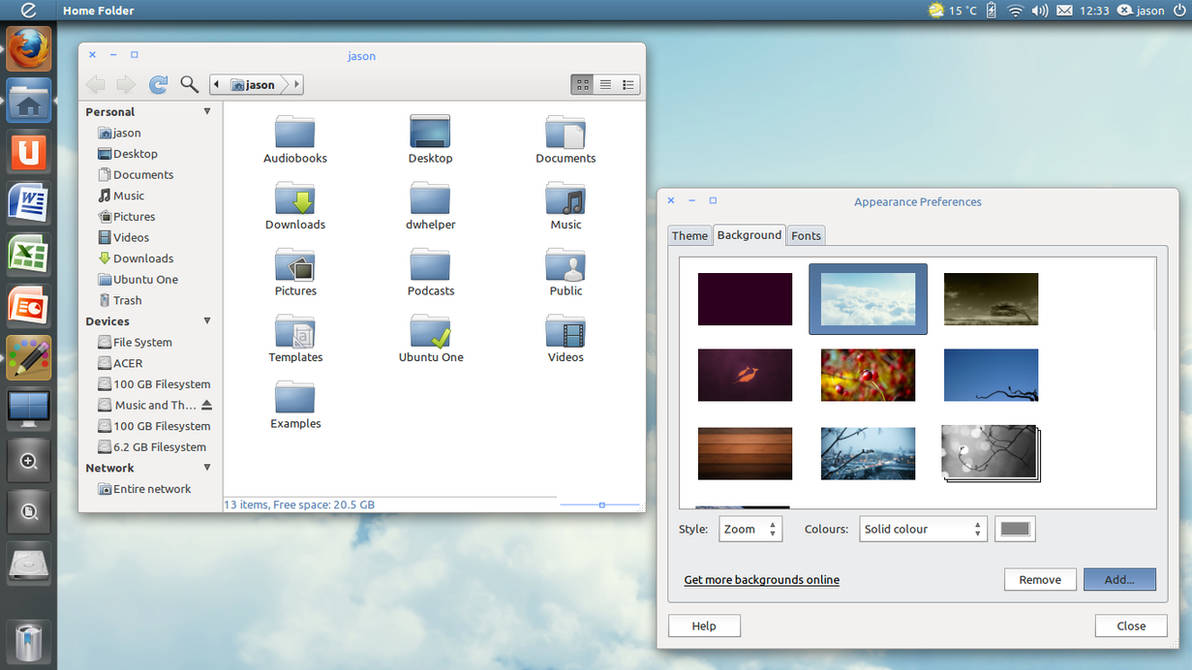Screen dimensions: 1192x670
Task: Switch to compact view mode
Action: 628,84
